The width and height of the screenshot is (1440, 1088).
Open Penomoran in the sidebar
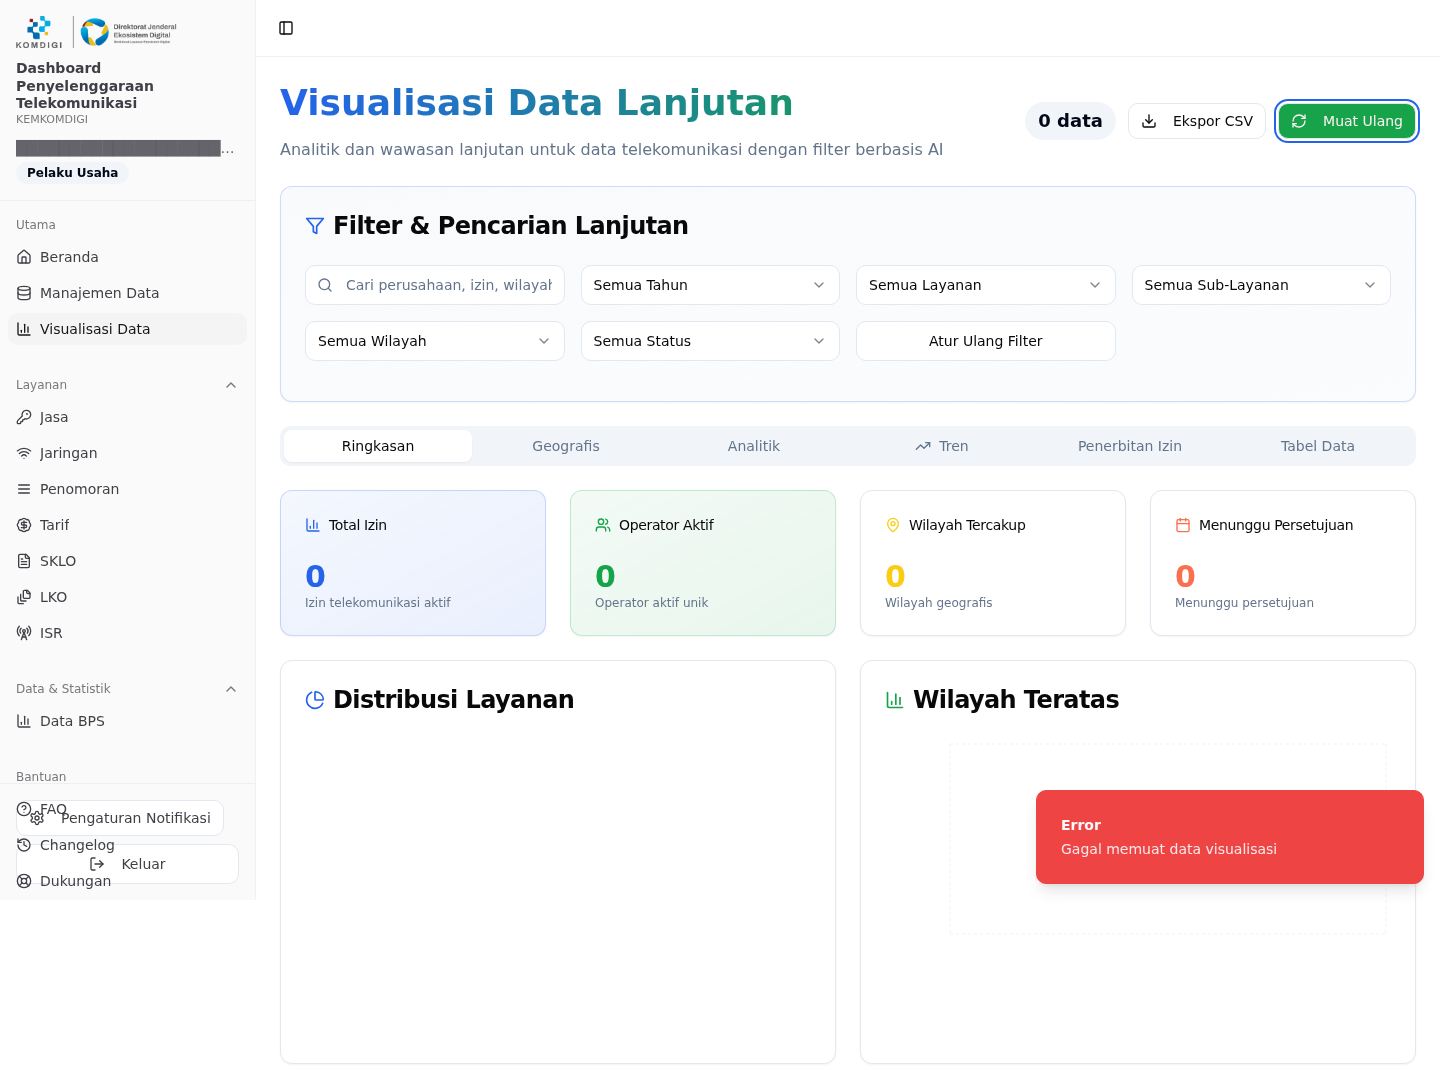(x=127, y=489)
